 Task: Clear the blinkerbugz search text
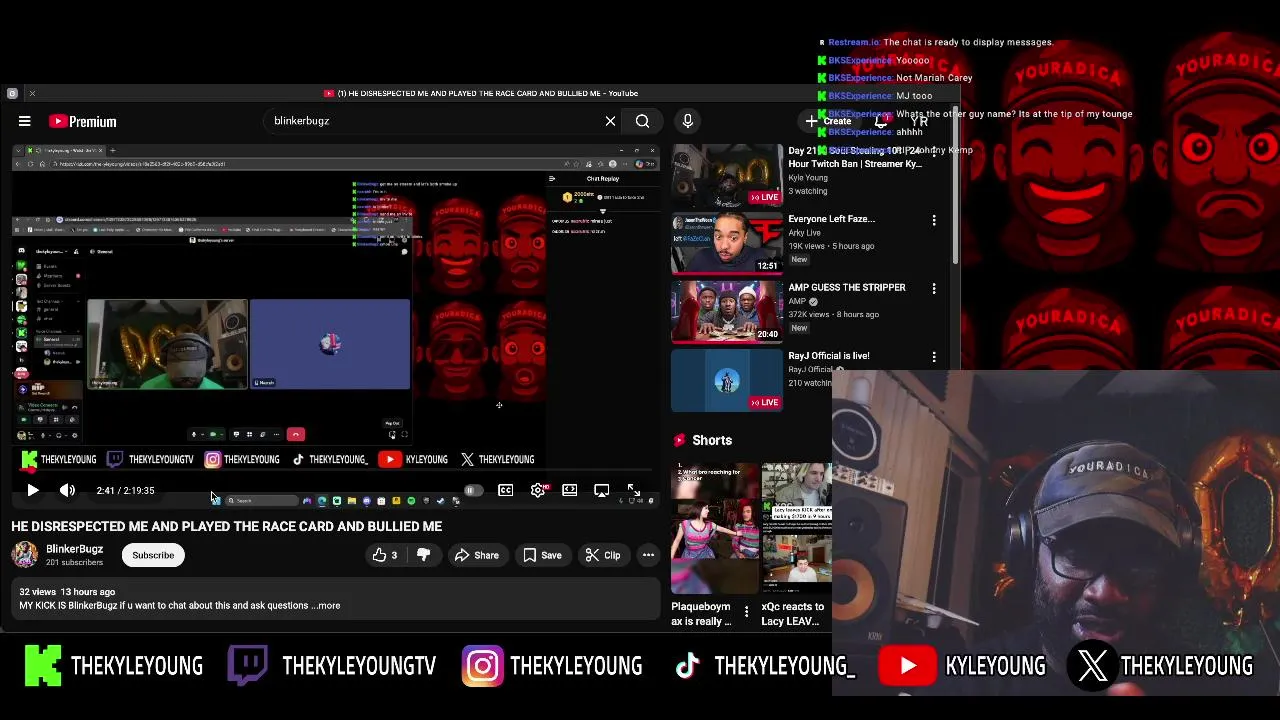pyautogui.click(x=610, y=121)
